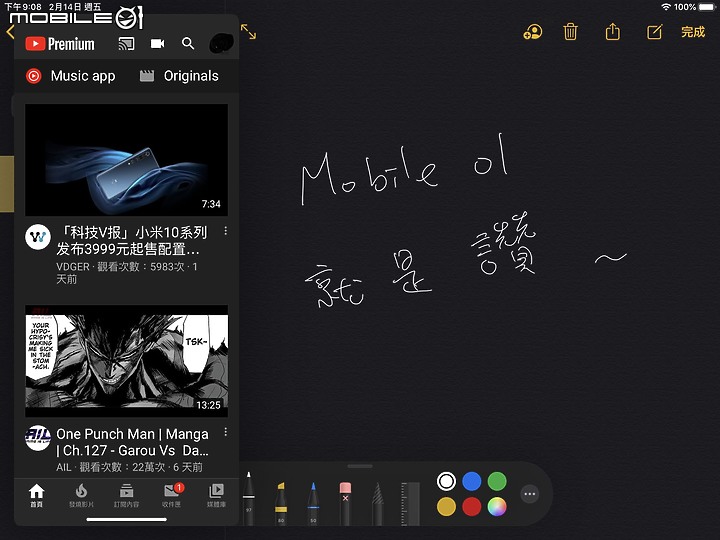Select the ruler tool
Screen dimensions: 720x540
point(411,503)
